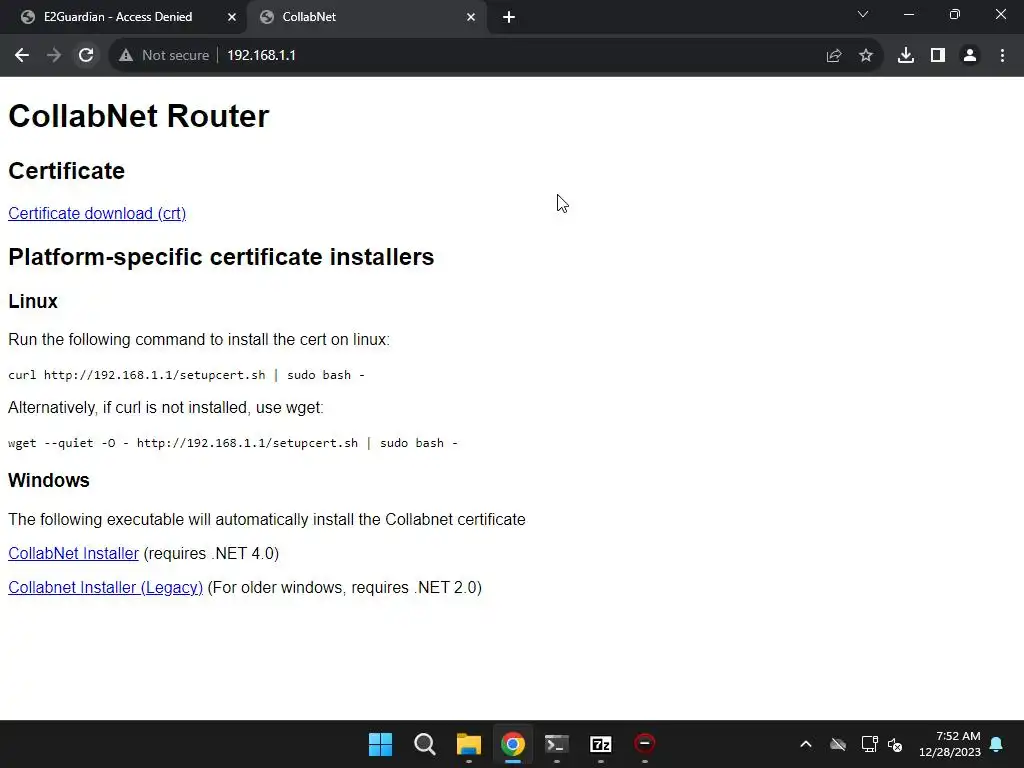The image size is (1024, 768).
Task: Open the terminal taskbar icon
Action: 556,744
